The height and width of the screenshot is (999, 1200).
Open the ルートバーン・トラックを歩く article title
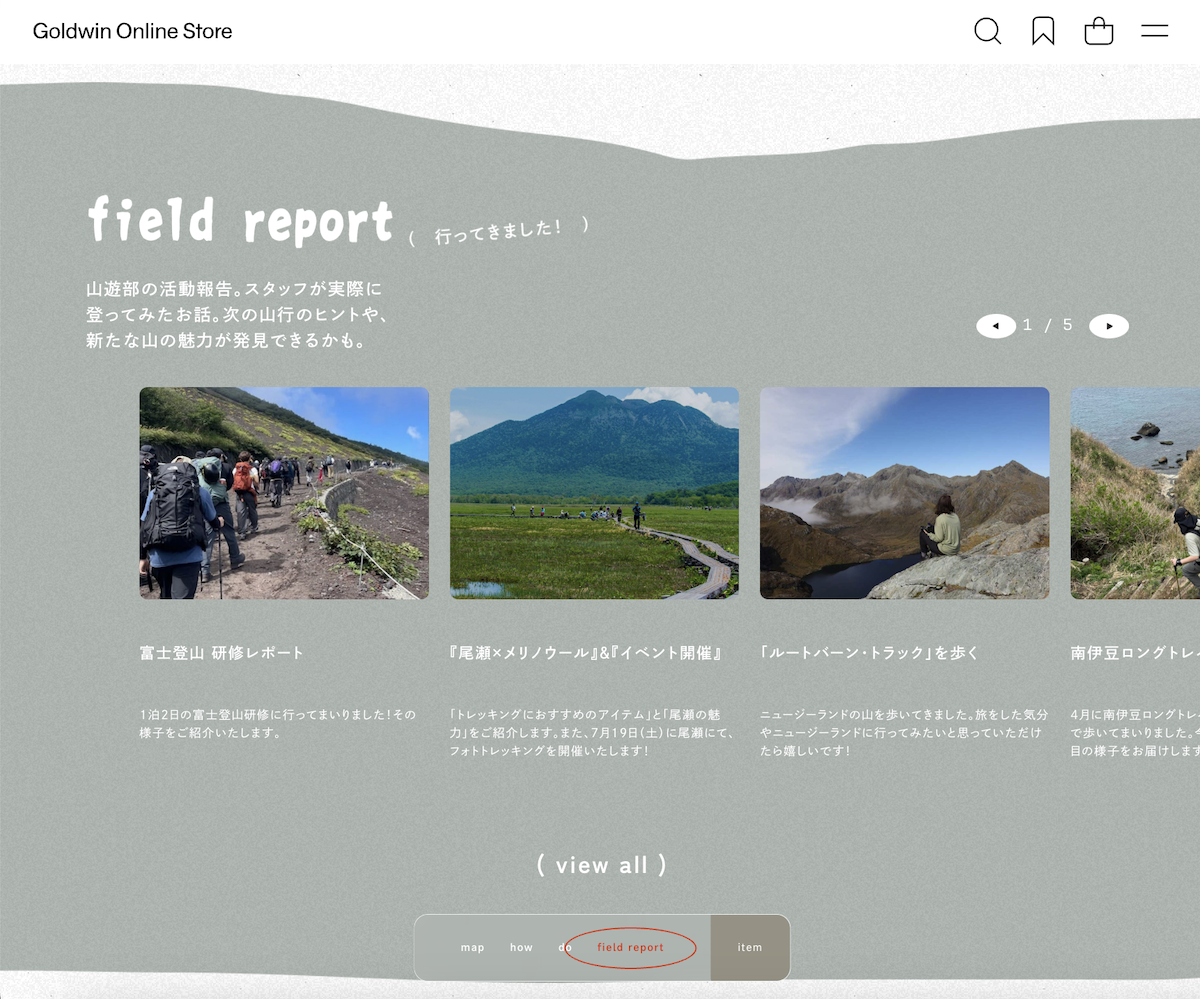pyautogui.click(x=869, y=653)
